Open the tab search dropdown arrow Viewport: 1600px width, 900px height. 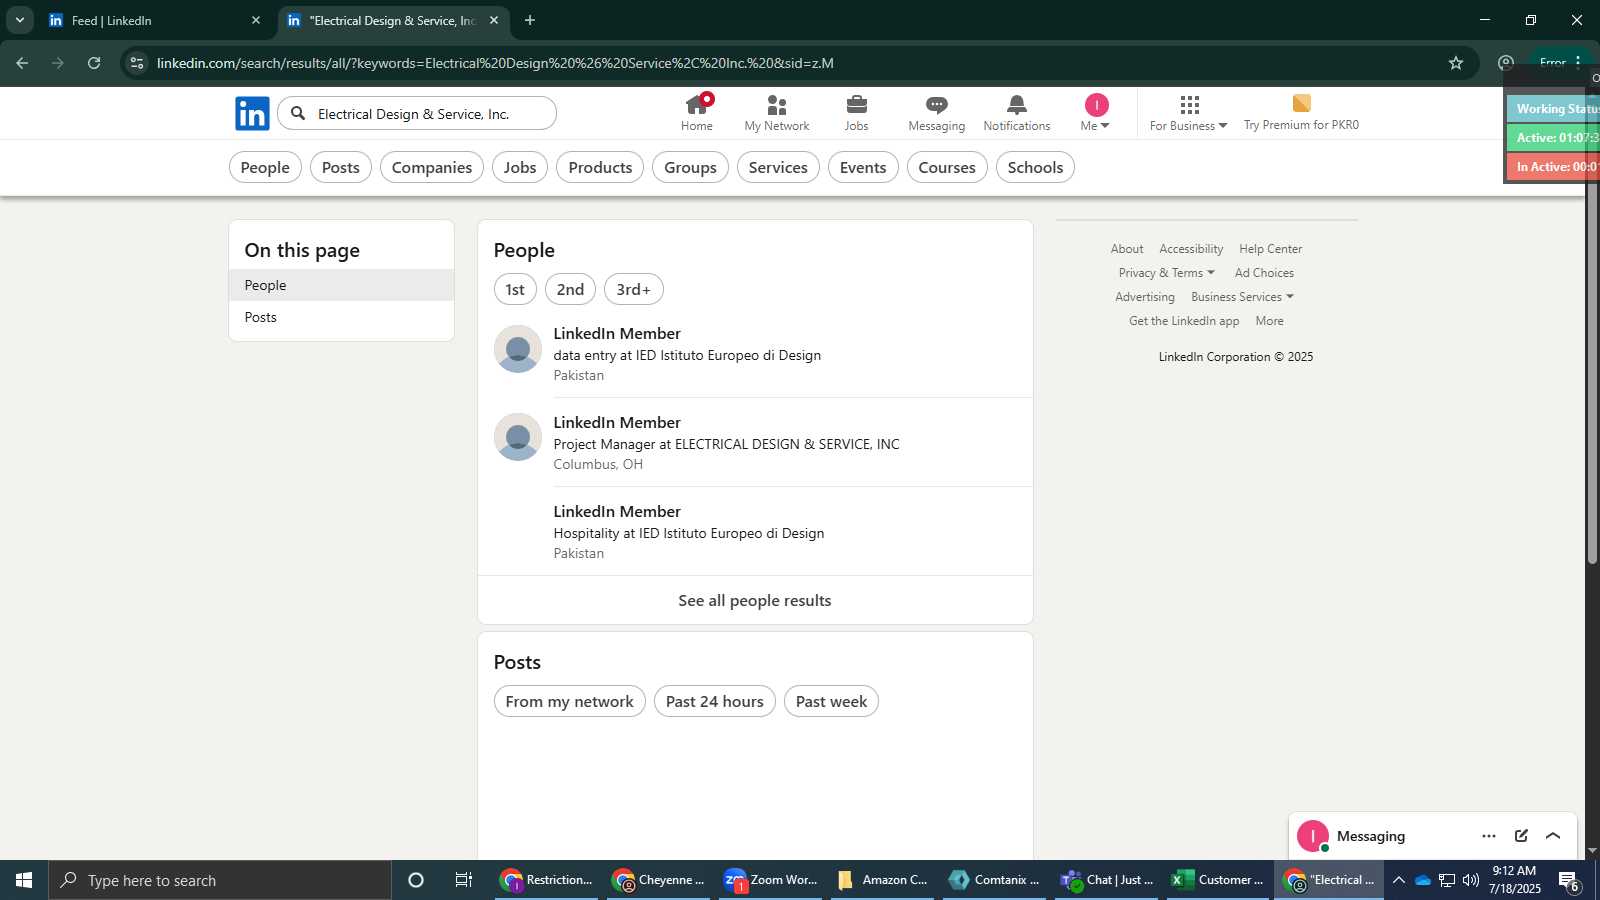click(x=19, y=20)
